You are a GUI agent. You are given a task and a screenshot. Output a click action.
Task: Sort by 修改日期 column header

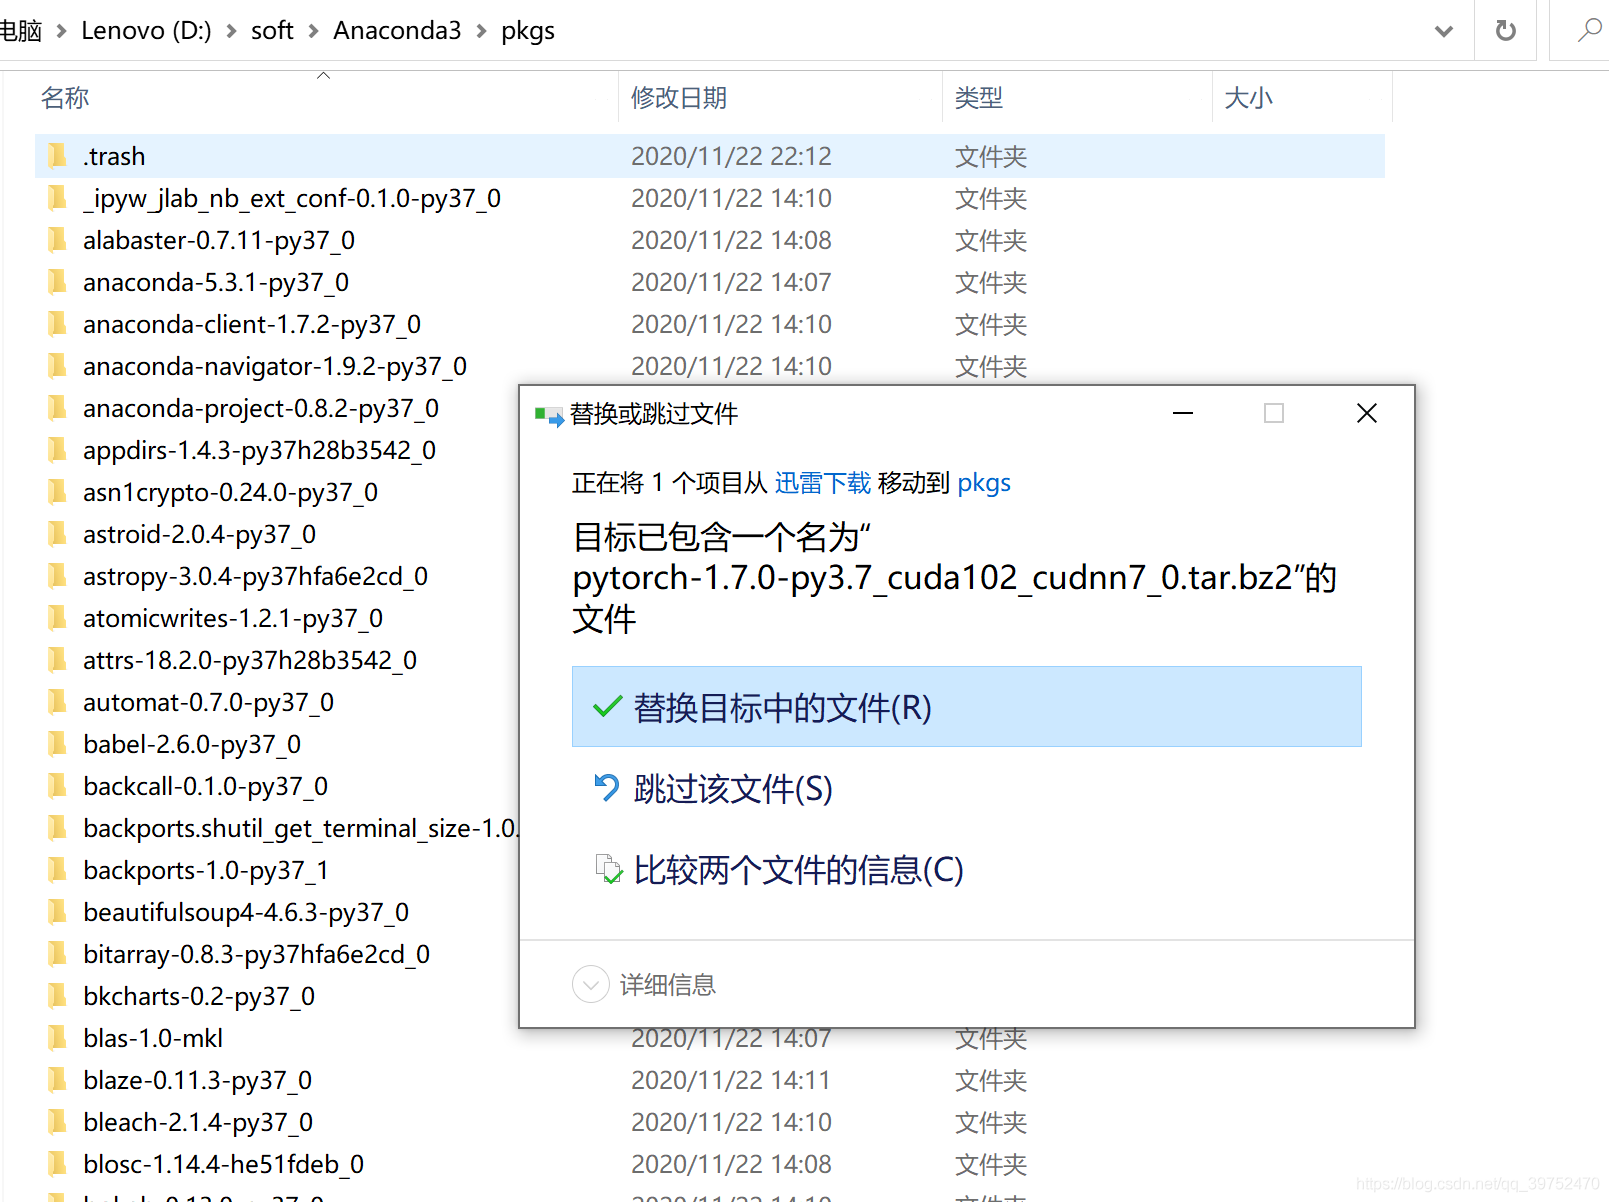coord(679,97)
